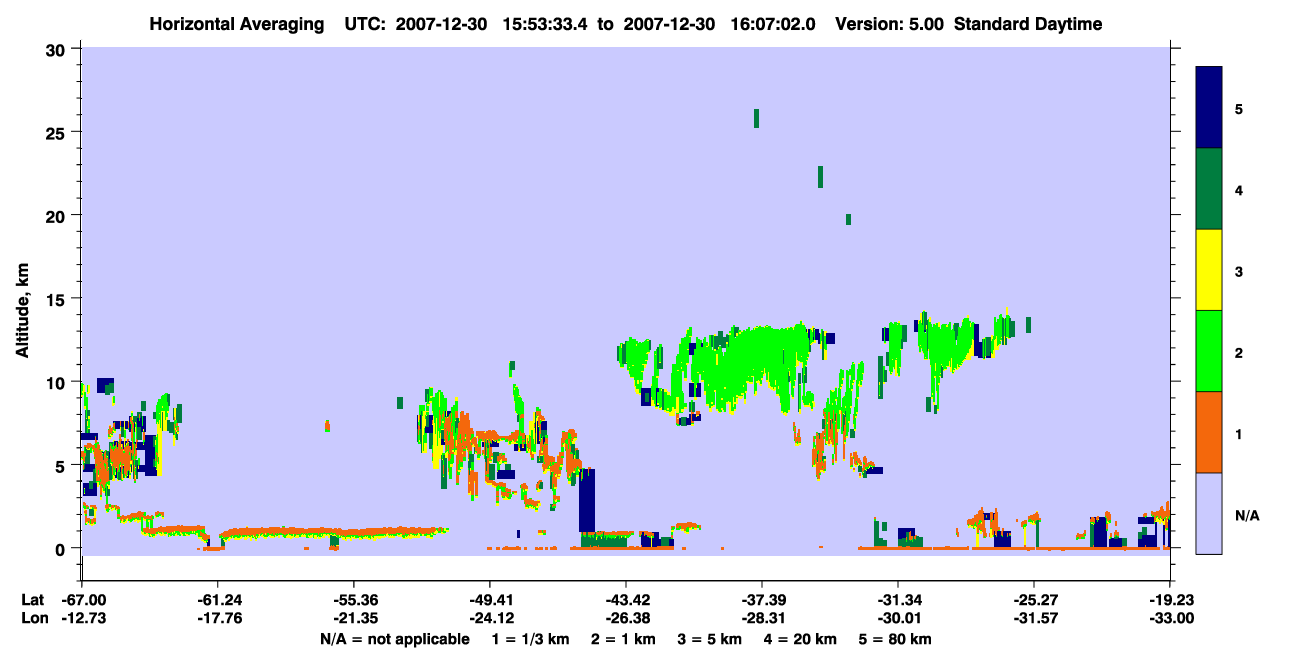
Task: Click the colorbar label '4'
Action: point(1239,190)
